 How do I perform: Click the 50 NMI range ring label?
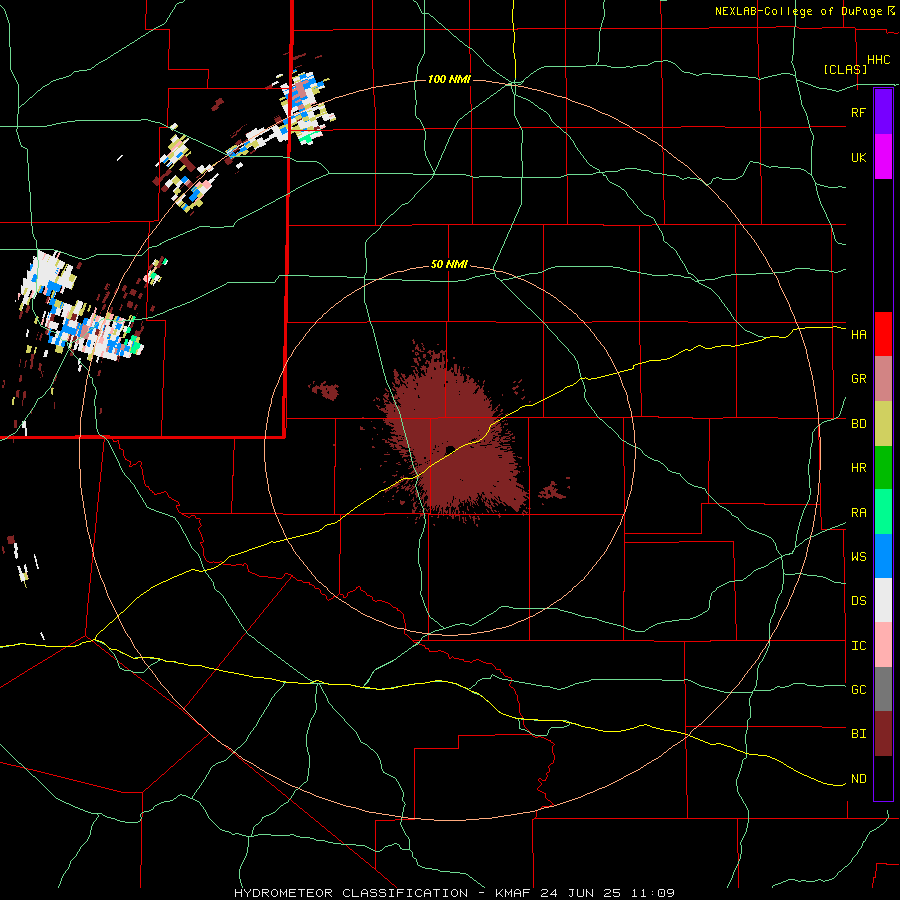(x=449, y=265)
